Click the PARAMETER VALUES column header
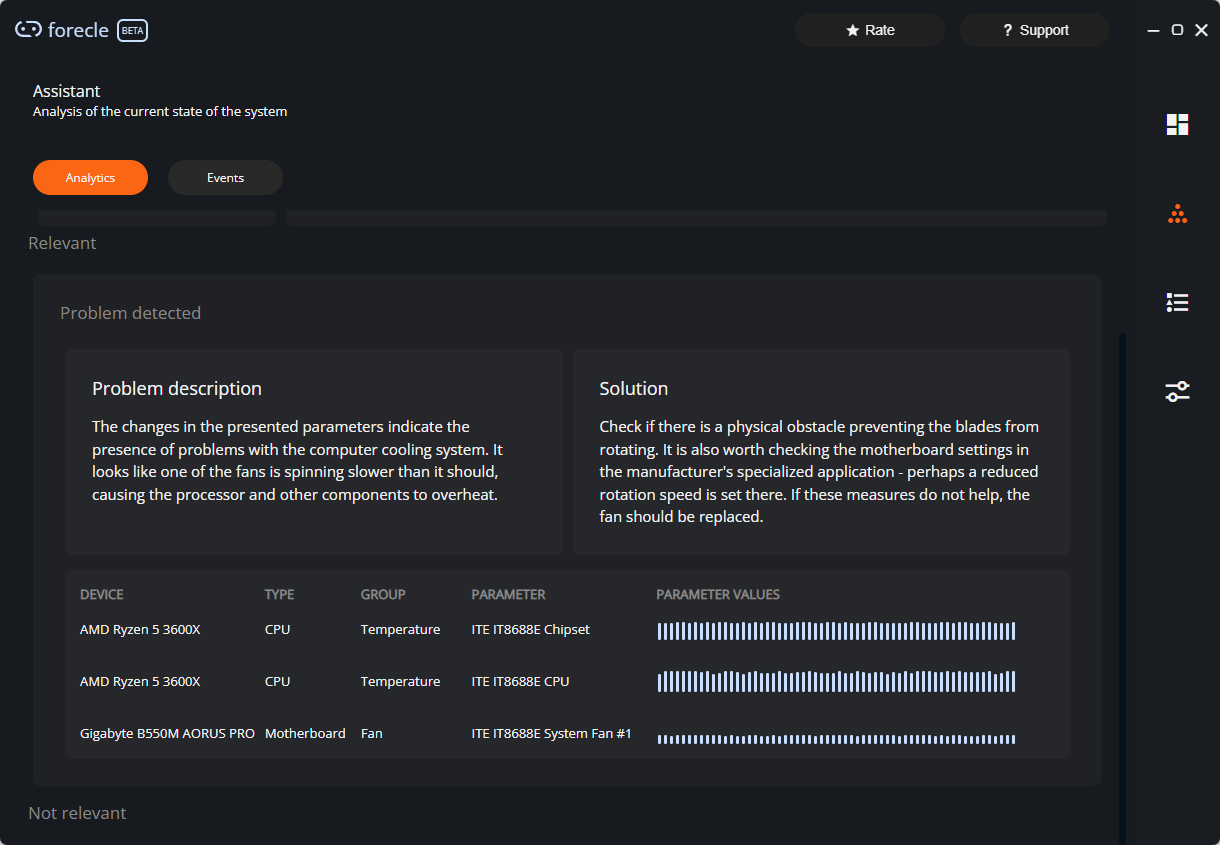 pos(717,594)
